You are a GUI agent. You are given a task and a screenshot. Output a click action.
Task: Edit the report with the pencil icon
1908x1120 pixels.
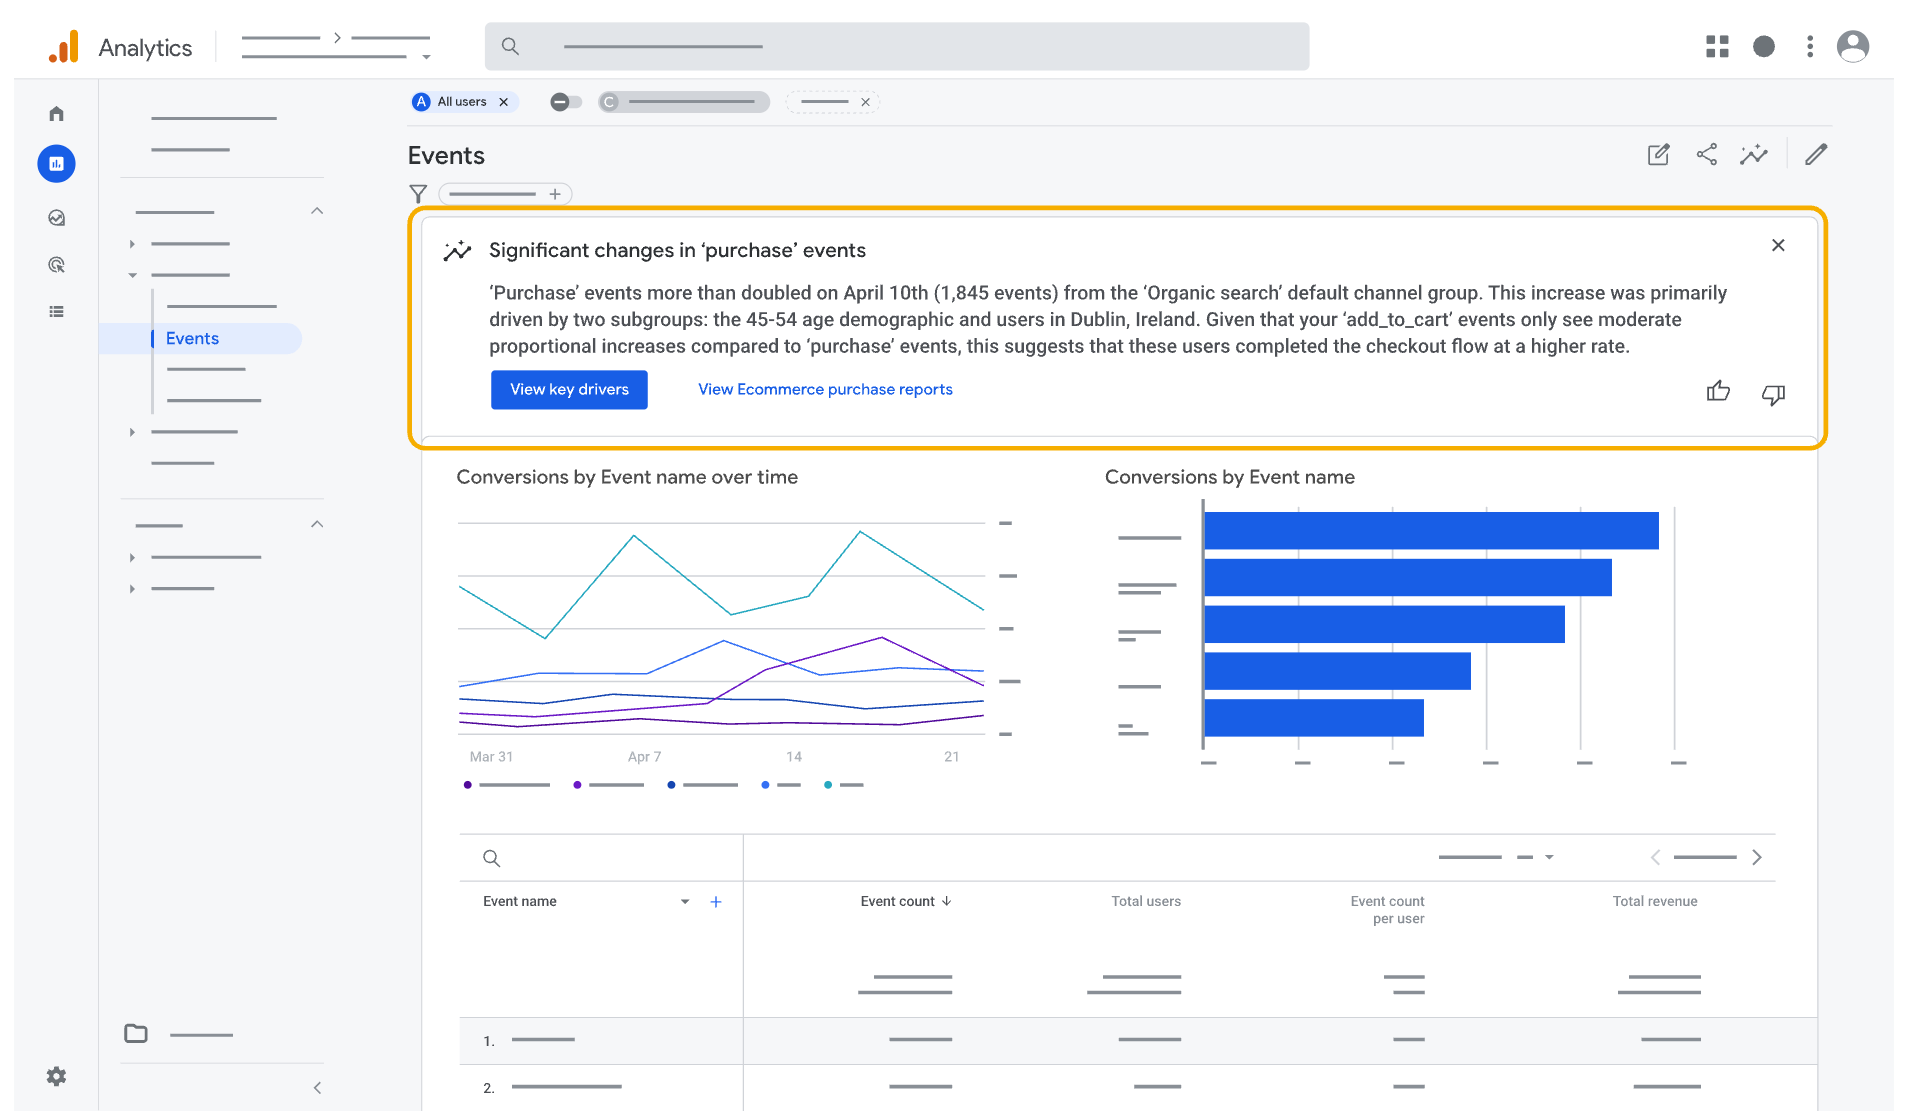(1815, 154)
